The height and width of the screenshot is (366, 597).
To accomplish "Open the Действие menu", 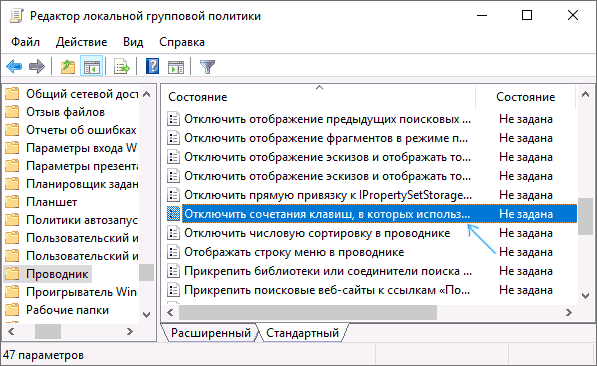I will pos(81,42).
